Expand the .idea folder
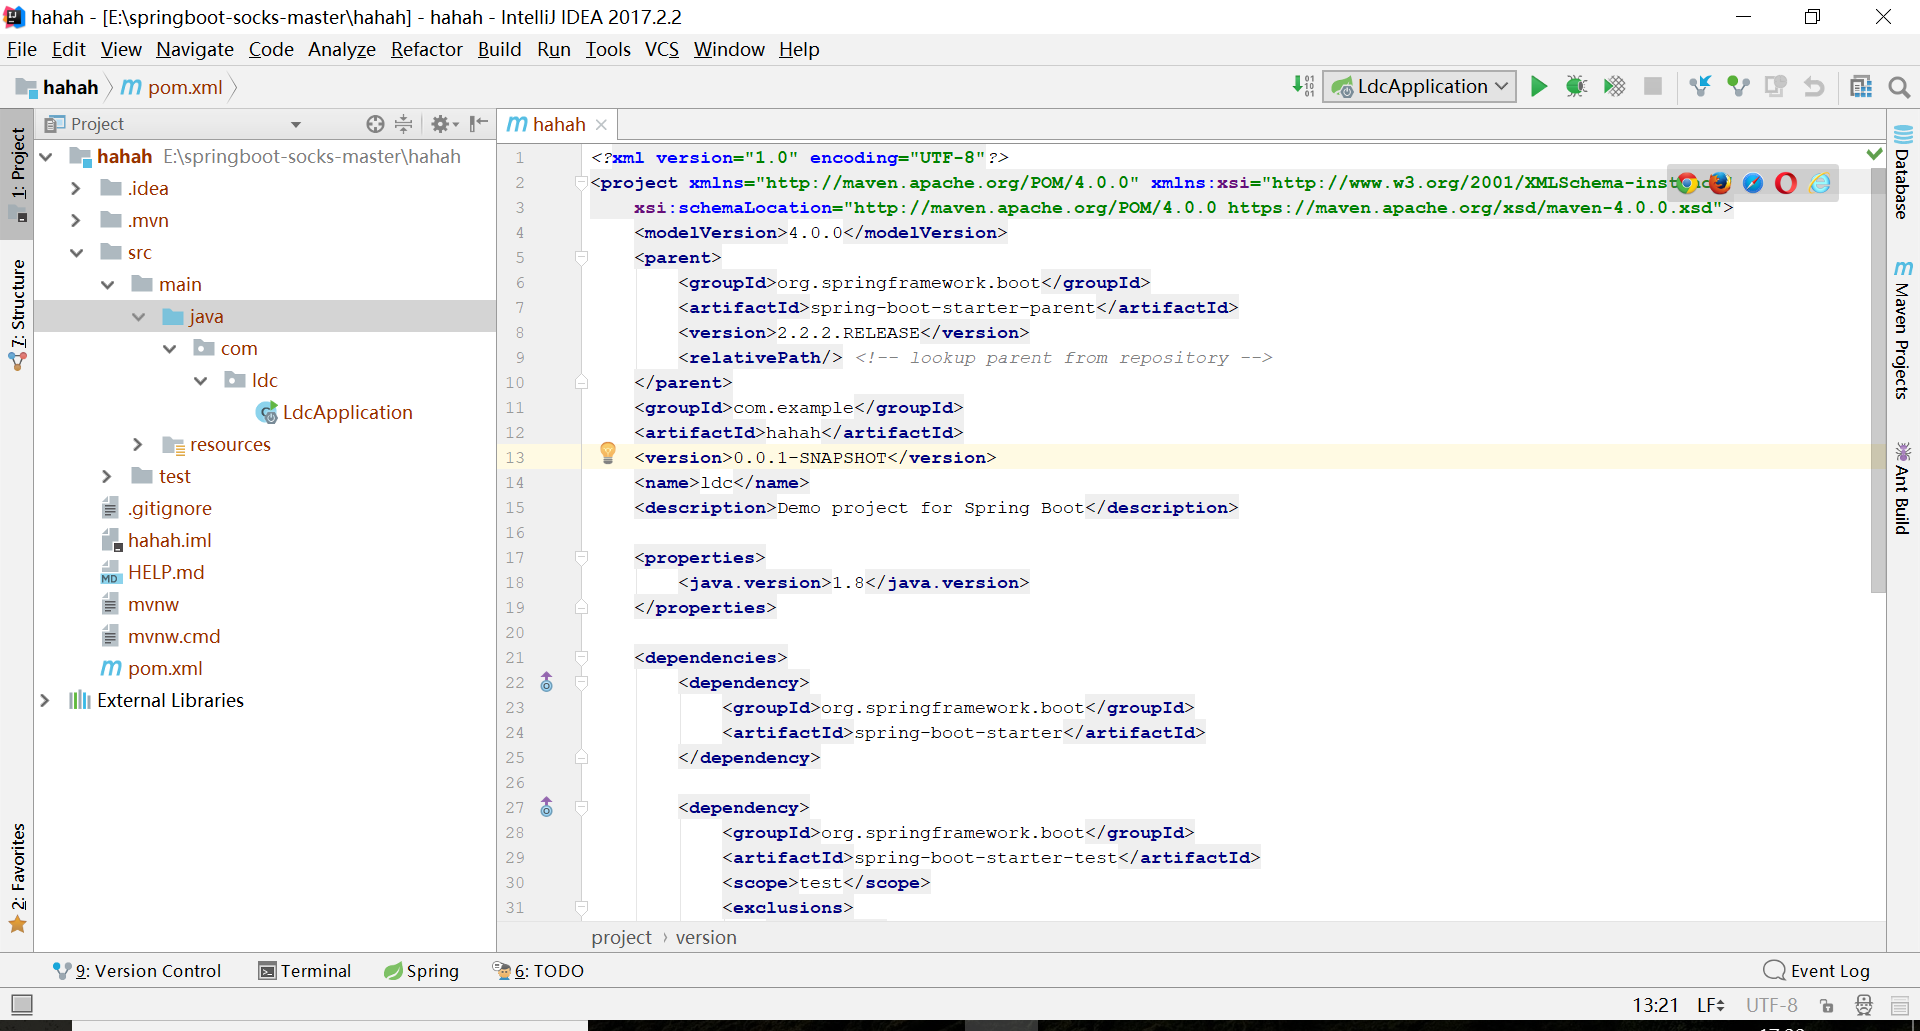This screenshot has height=1031, width=1920. coord(76,188)
